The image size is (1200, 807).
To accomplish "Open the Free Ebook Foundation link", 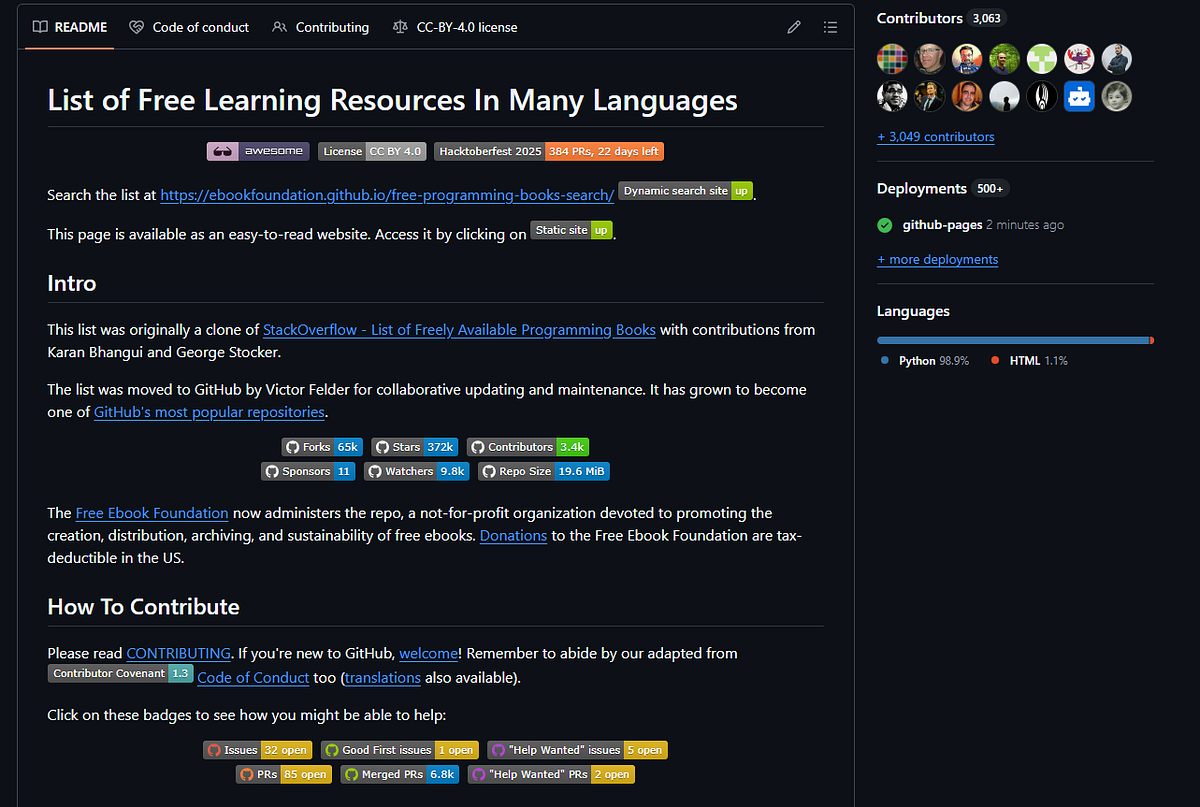I will [x=152, y=512].
